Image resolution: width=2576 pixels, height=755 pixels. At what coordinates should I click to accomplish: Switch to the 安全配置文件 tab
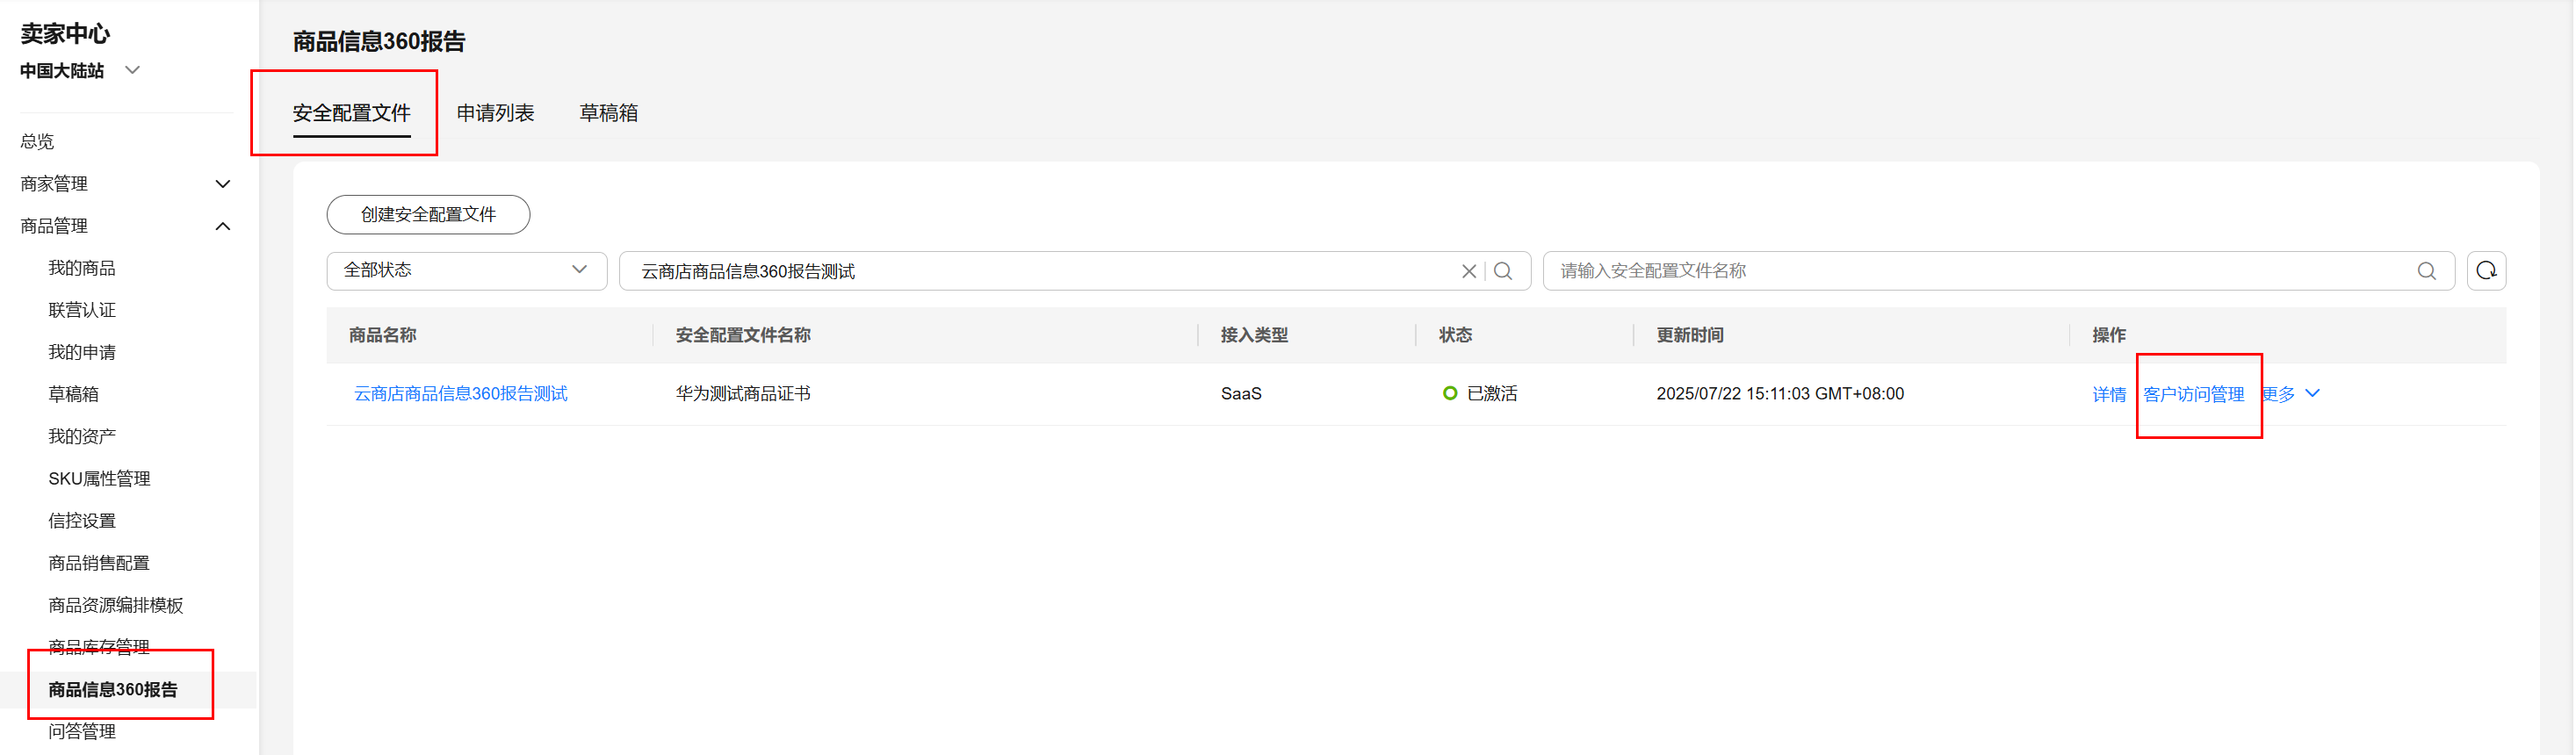click(x=351, y=113)
